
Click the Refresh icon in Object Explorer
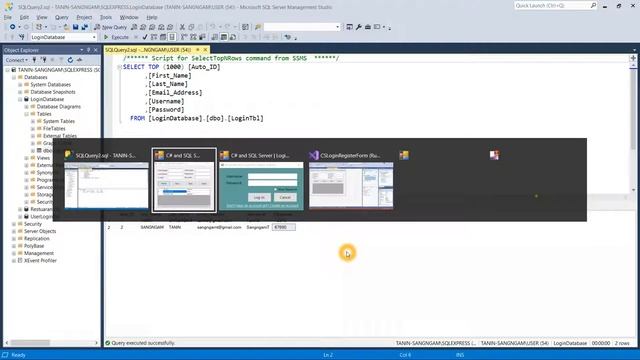pyautogui.click(x=70, y=60)
